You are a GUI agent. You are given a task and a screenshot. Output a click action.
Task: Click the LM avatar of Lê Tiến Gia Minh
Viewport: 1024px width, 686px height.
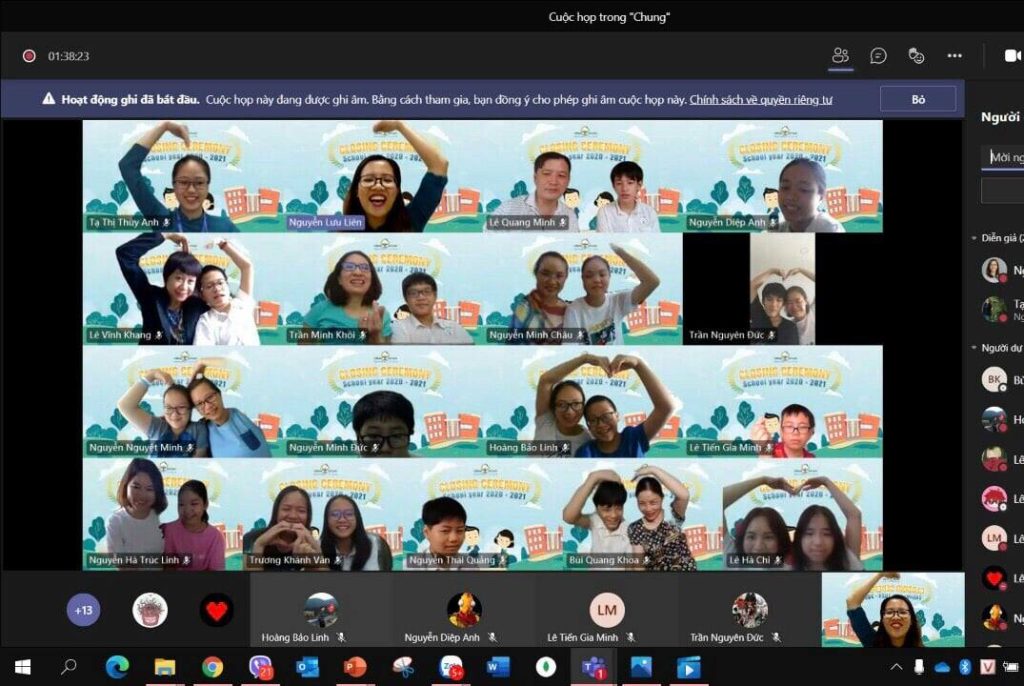(606, 609)
